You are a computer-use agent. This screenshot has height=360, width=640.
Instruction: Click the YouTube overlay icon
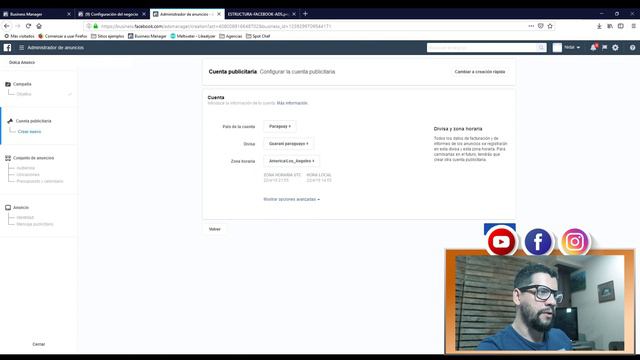point(501,242)
